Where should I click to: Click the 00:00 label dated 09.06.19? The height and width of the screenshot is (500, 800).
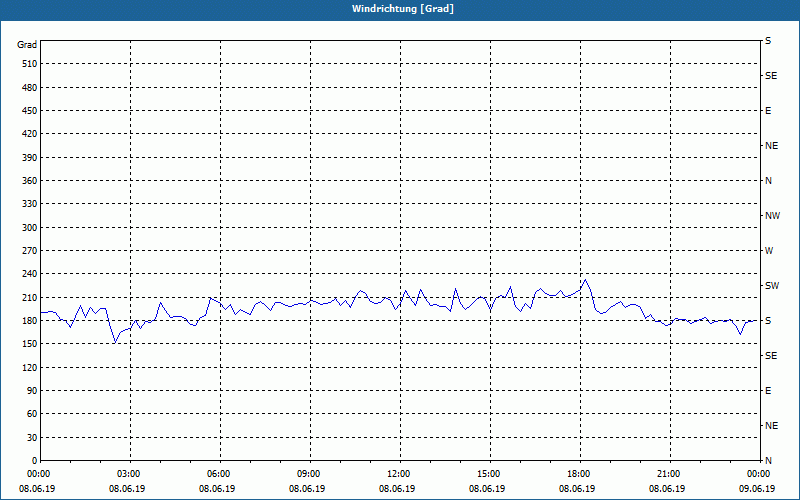[757, 474]
